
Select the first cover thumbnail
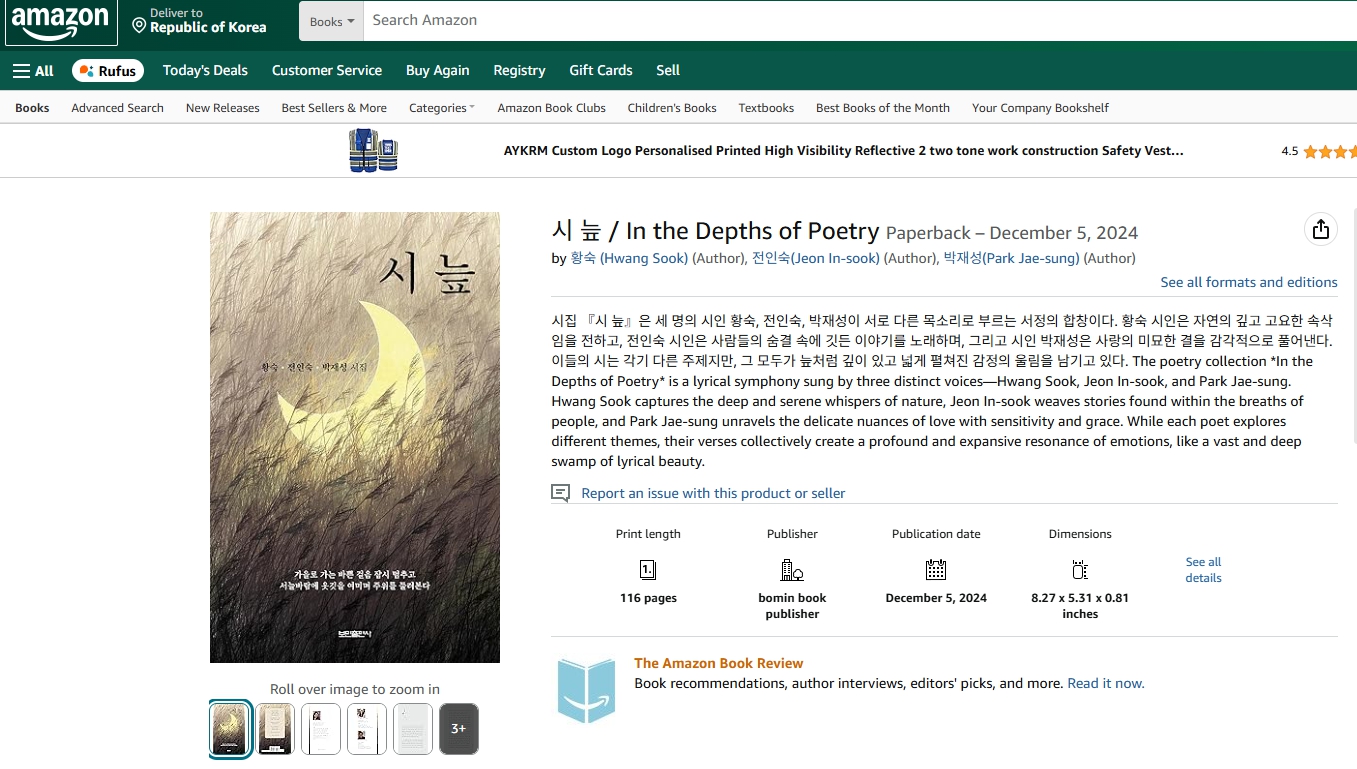click(x=229, y=729)
